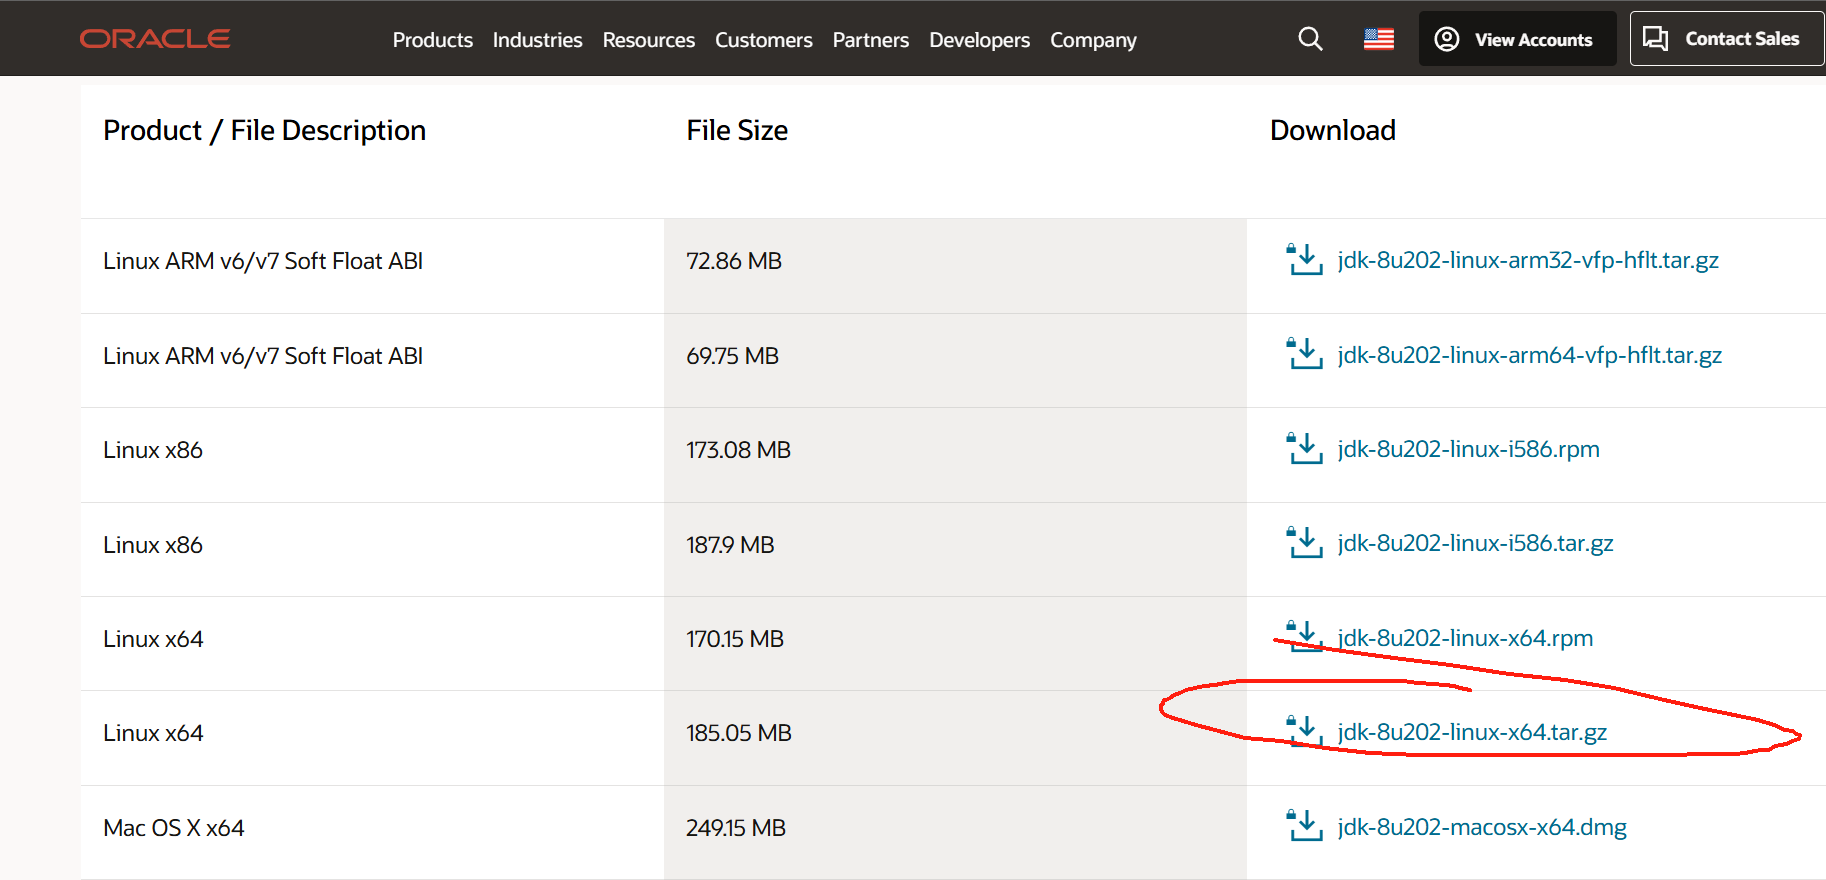Download jdk-8u202-linux-x64.tar.gz
The image size is (1826, 880).
[1472, 732]
